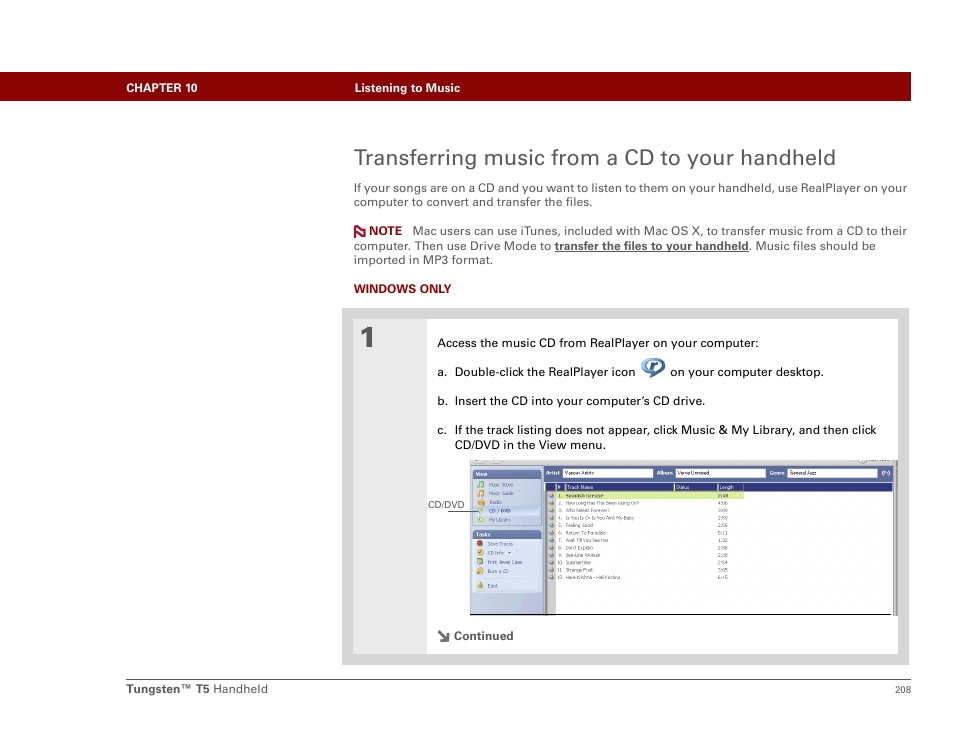Select track 'Don't Explain'
The width and height of the screenshot is (954, 738).
pos(579,548)
